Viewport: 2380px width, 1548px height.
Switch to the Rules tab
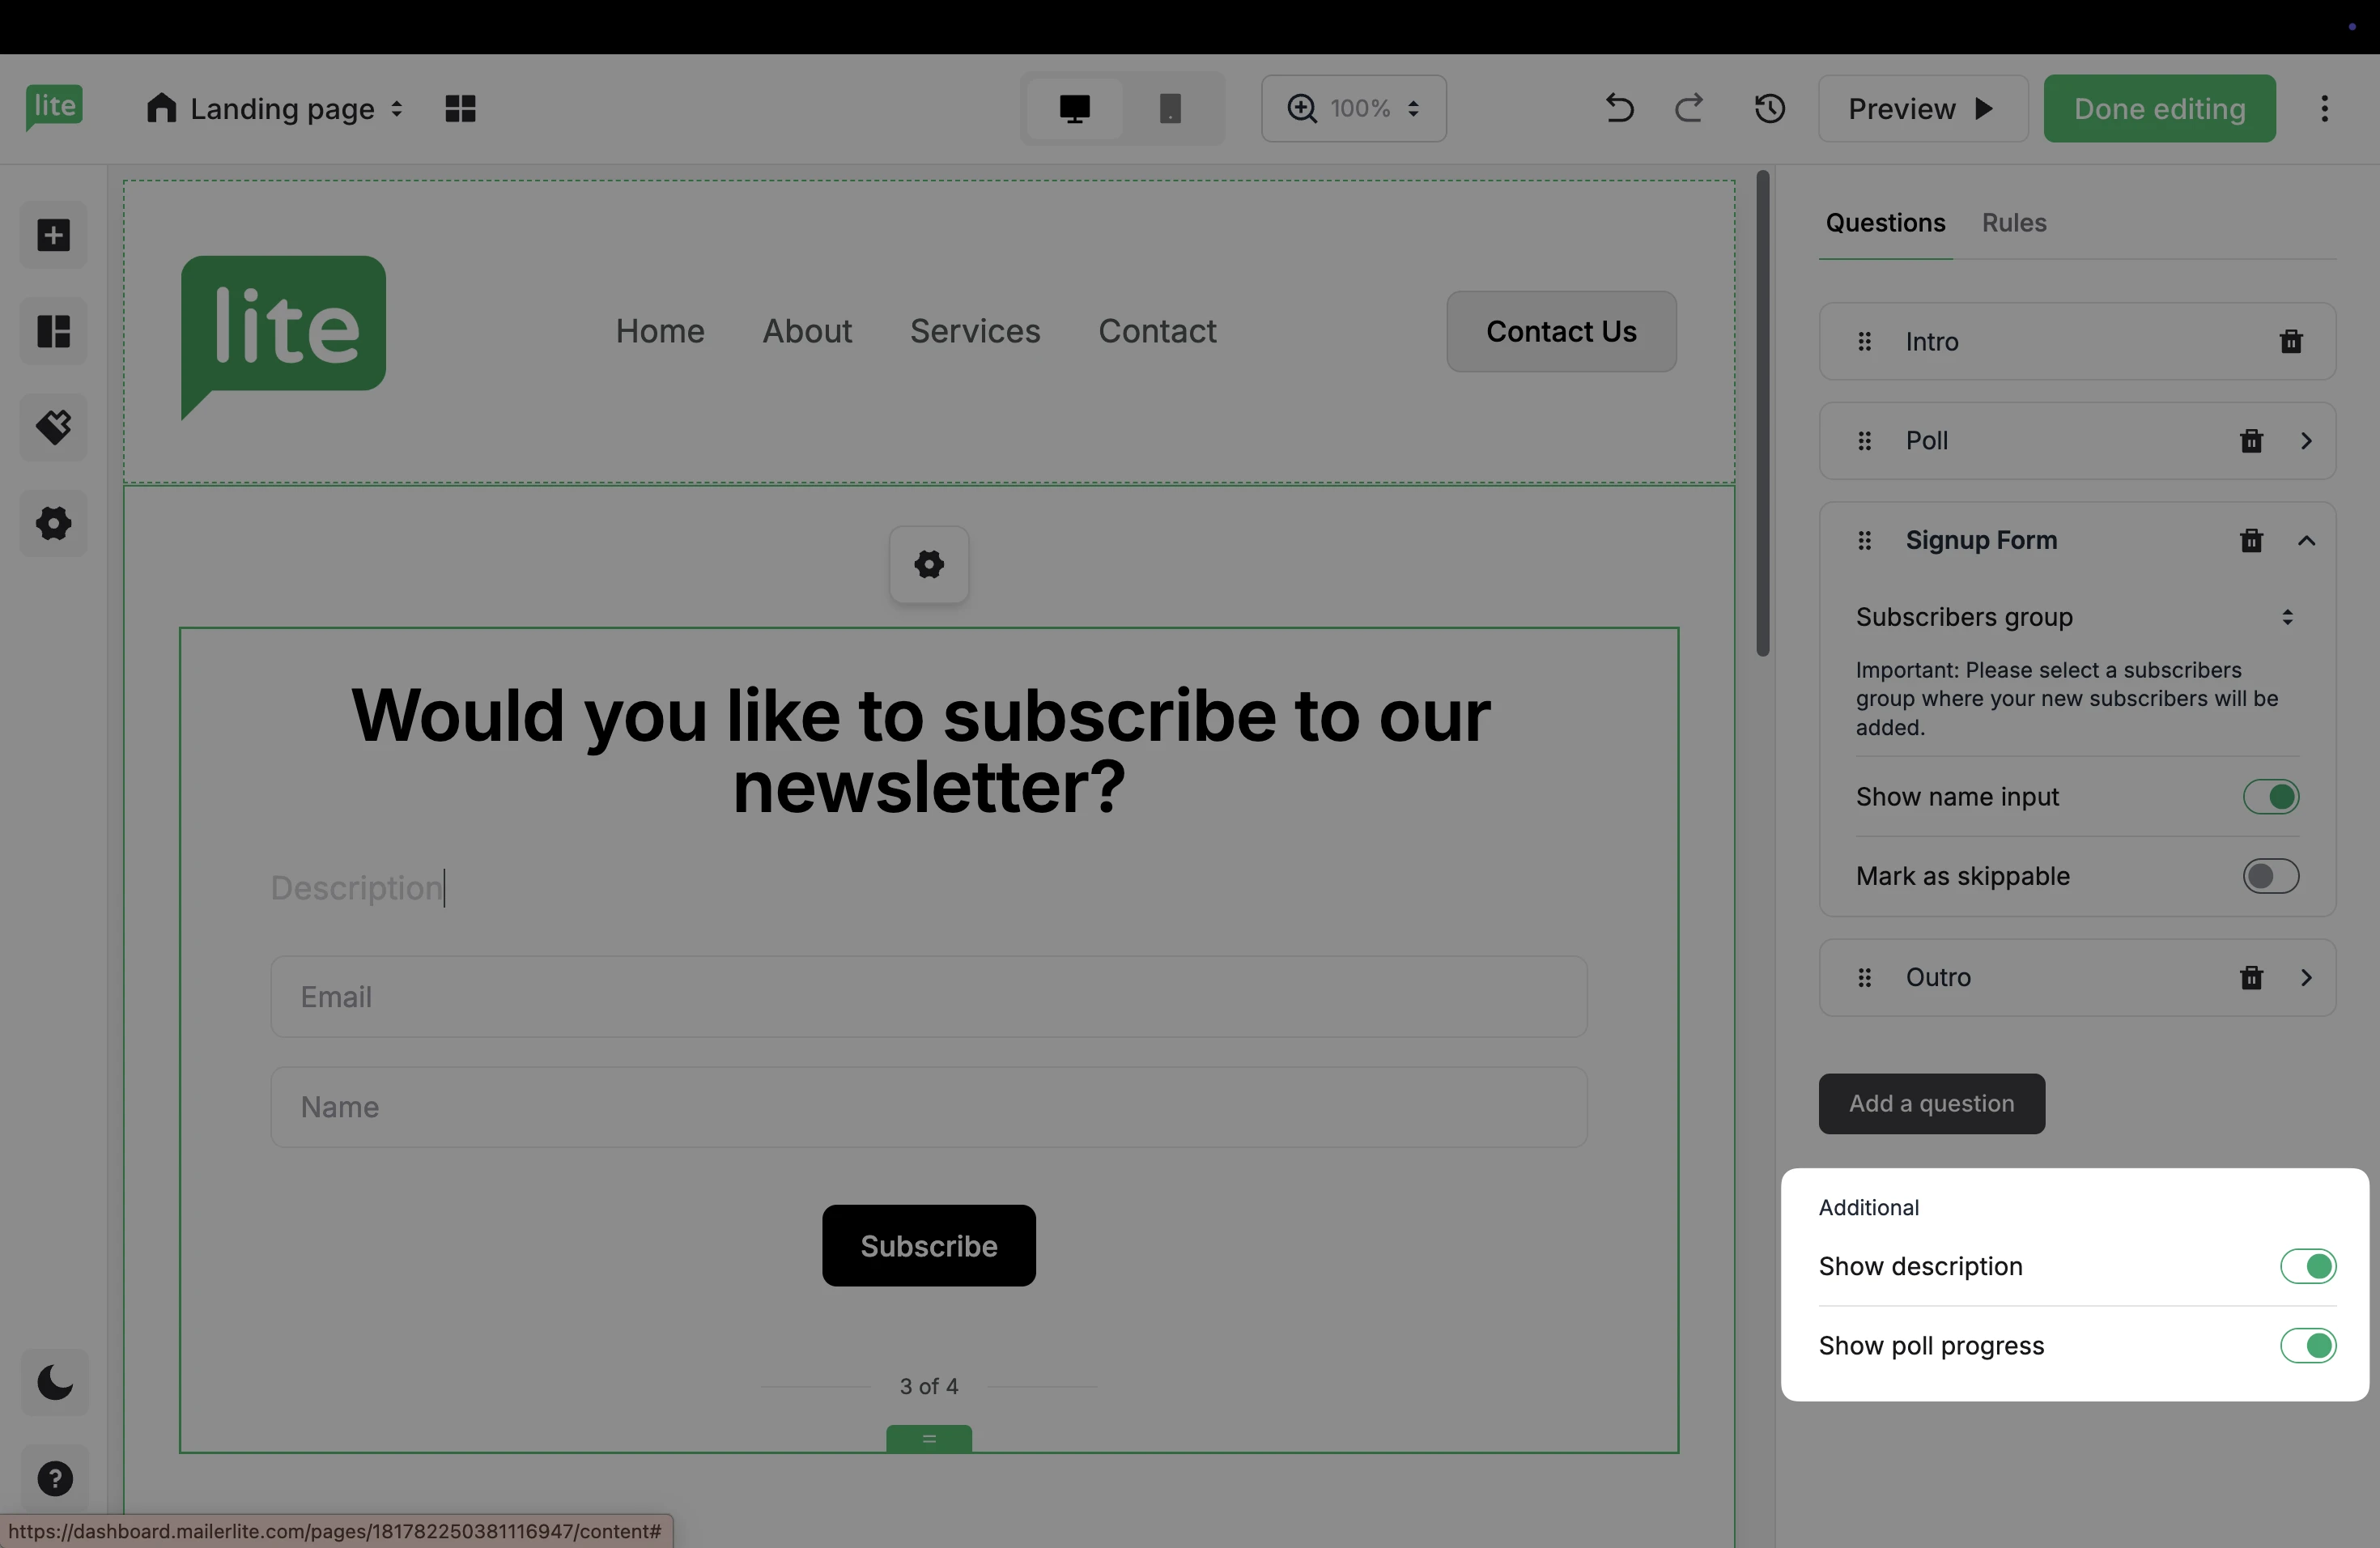(2013, 223)
